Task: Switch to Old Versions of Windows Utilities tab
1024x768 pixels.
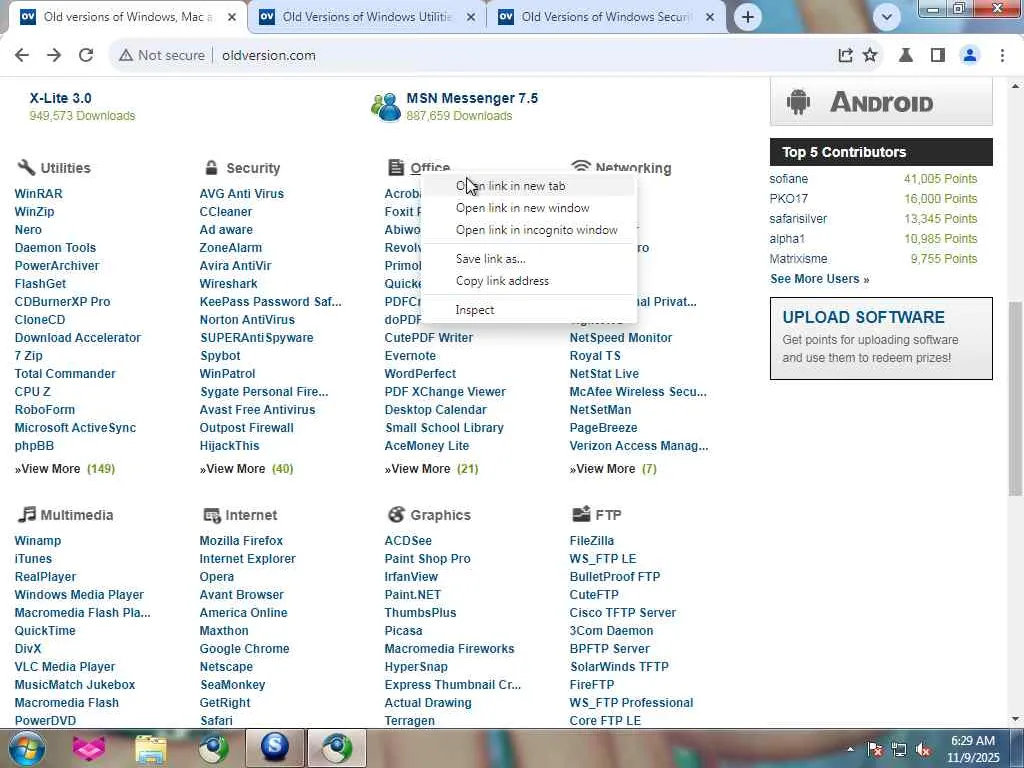Action: tap(367, 17)
